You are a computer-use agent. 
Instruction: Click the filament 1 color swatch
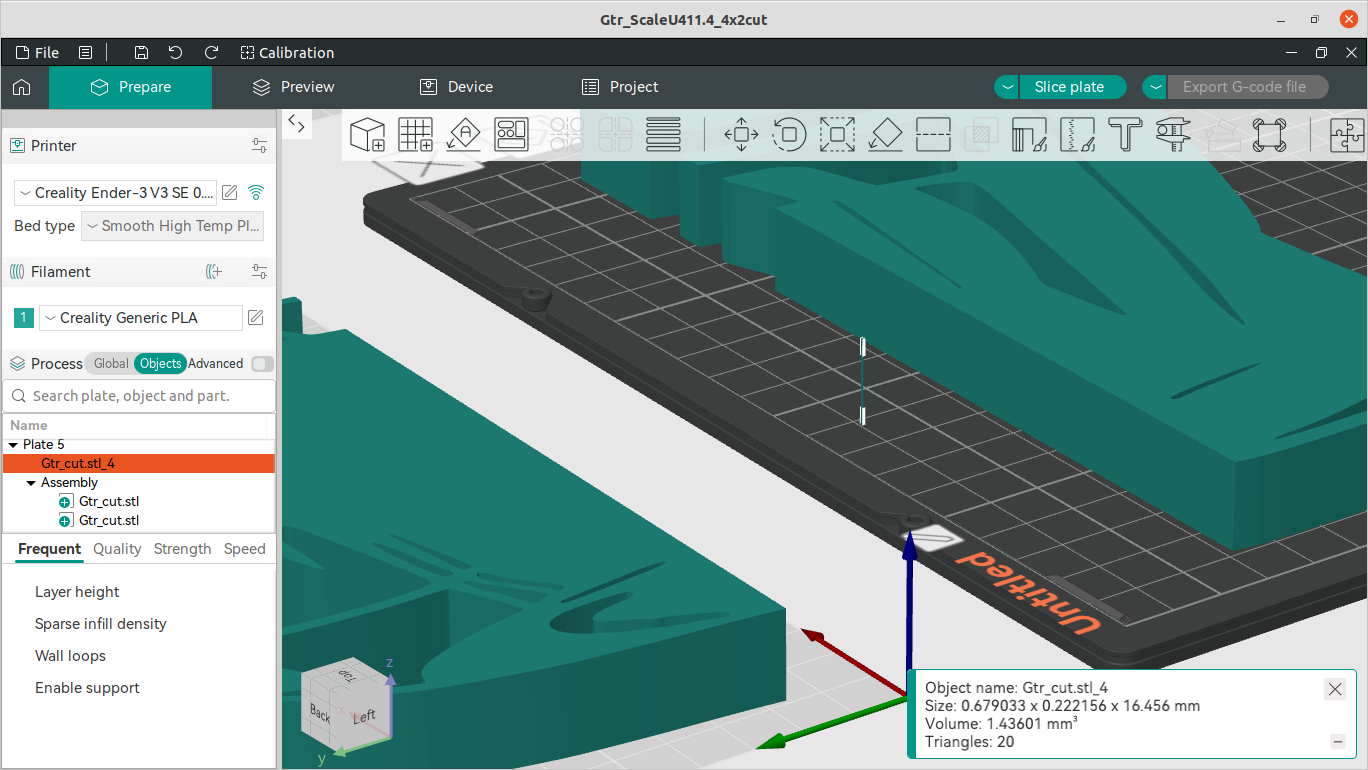click(24, 318)
